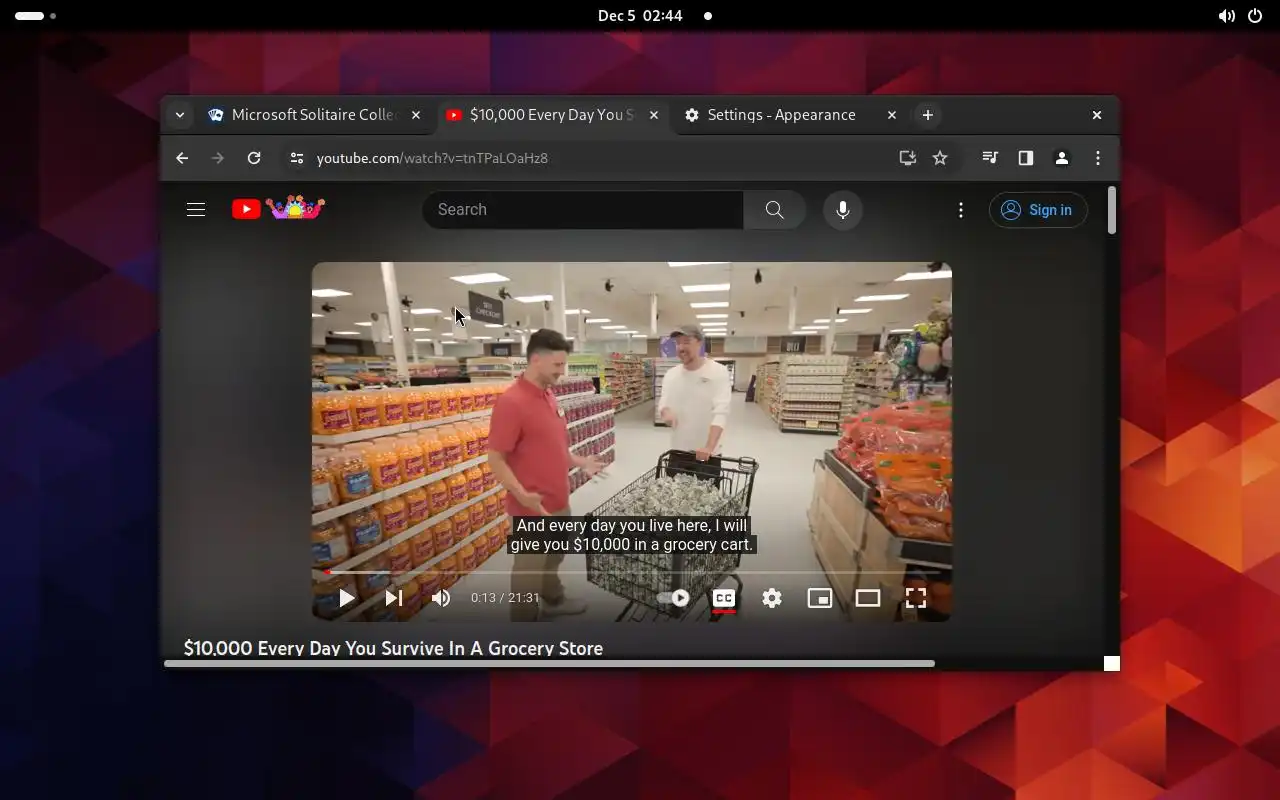The width and height of the screenshot is (1280, 800).
Task: Search with your voice microphone
Action: pos(843,209)
